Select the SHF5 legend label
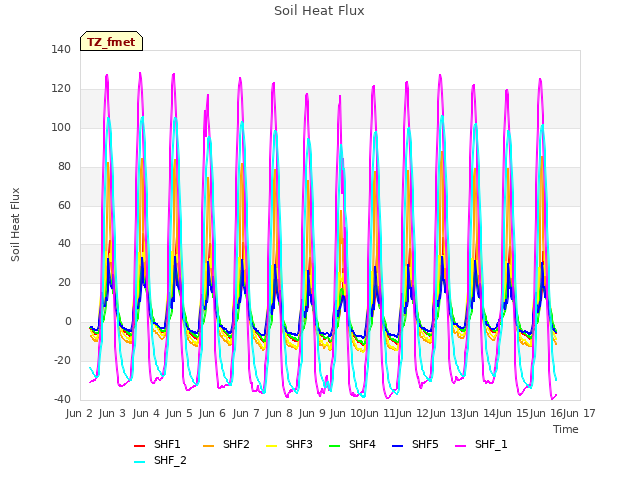Viewport: 640px width, 480px height. 425,444
